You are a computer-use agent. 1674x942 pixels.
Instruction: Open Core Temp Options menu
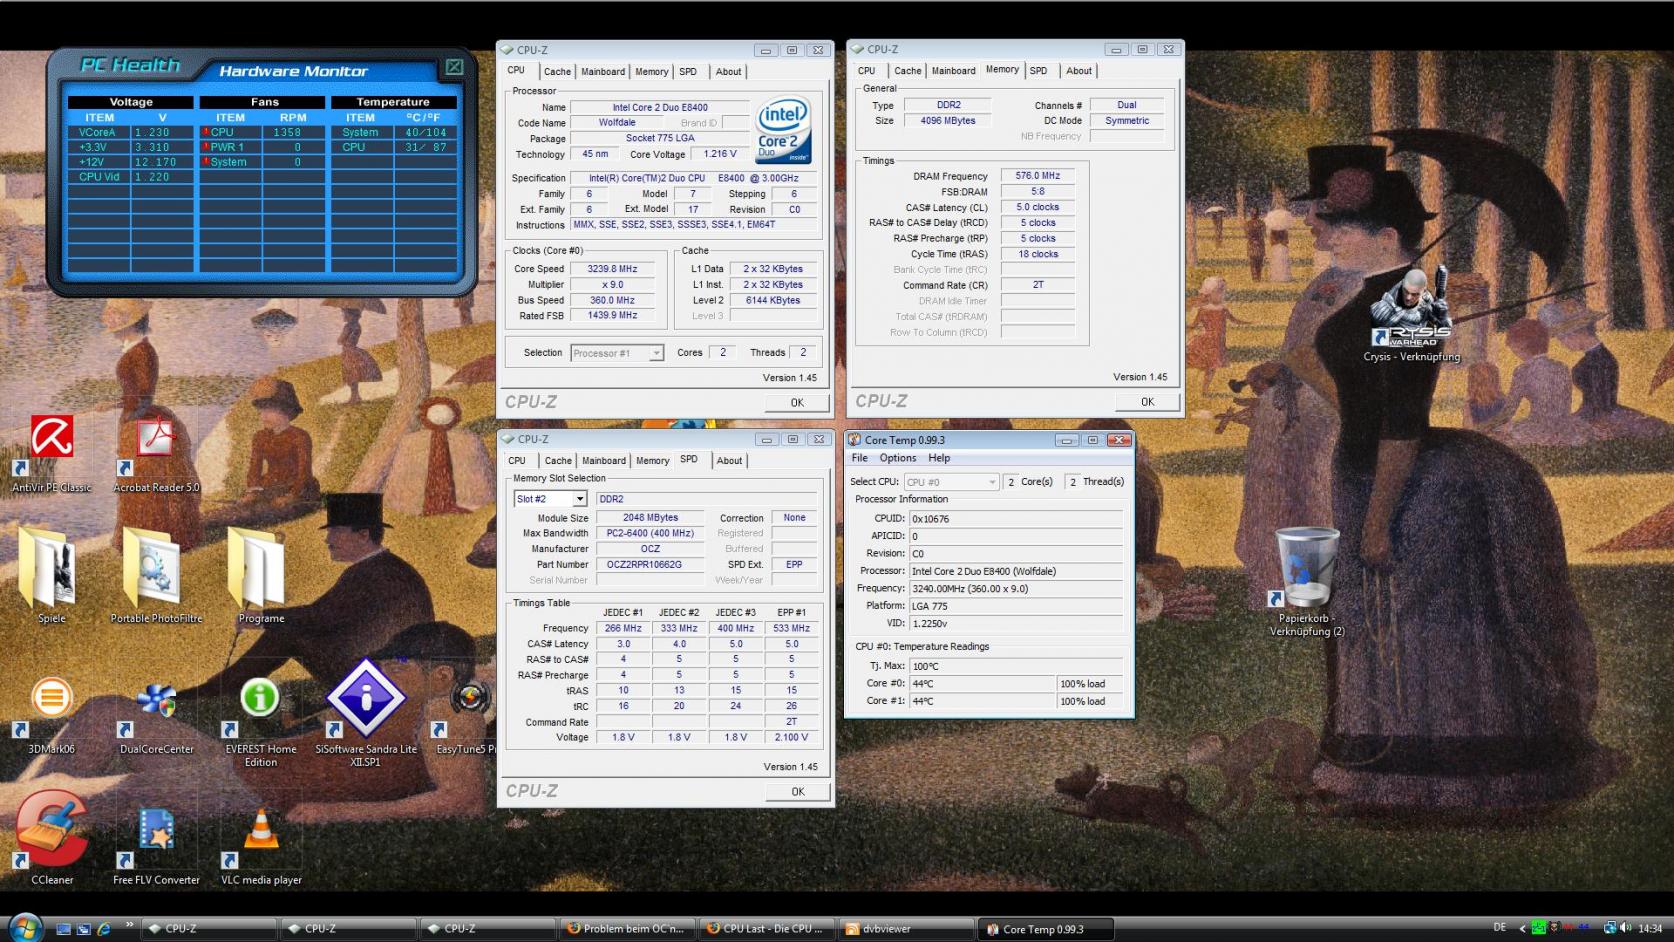point(898,458)
